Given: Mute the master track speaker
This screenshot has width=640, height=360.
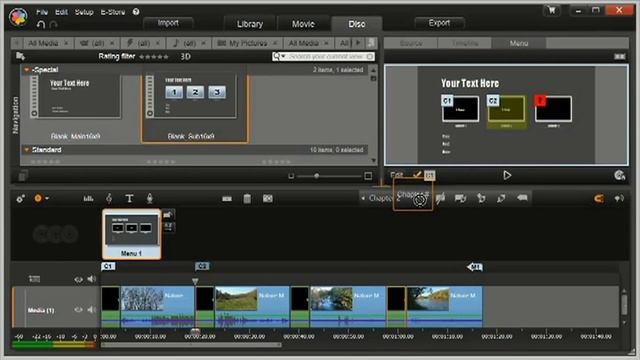Looking at the screenshot, I should pos(91,279).
